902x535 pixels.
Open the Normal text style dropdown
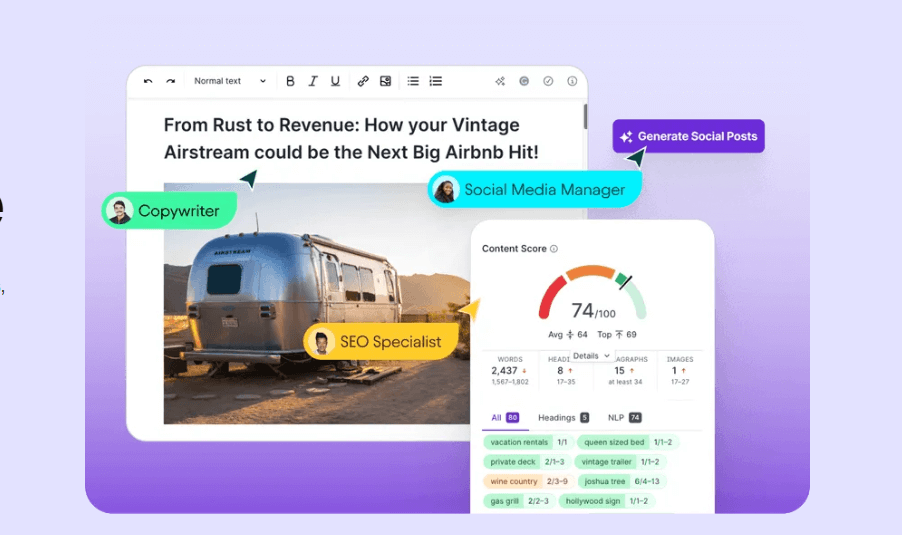230,81
